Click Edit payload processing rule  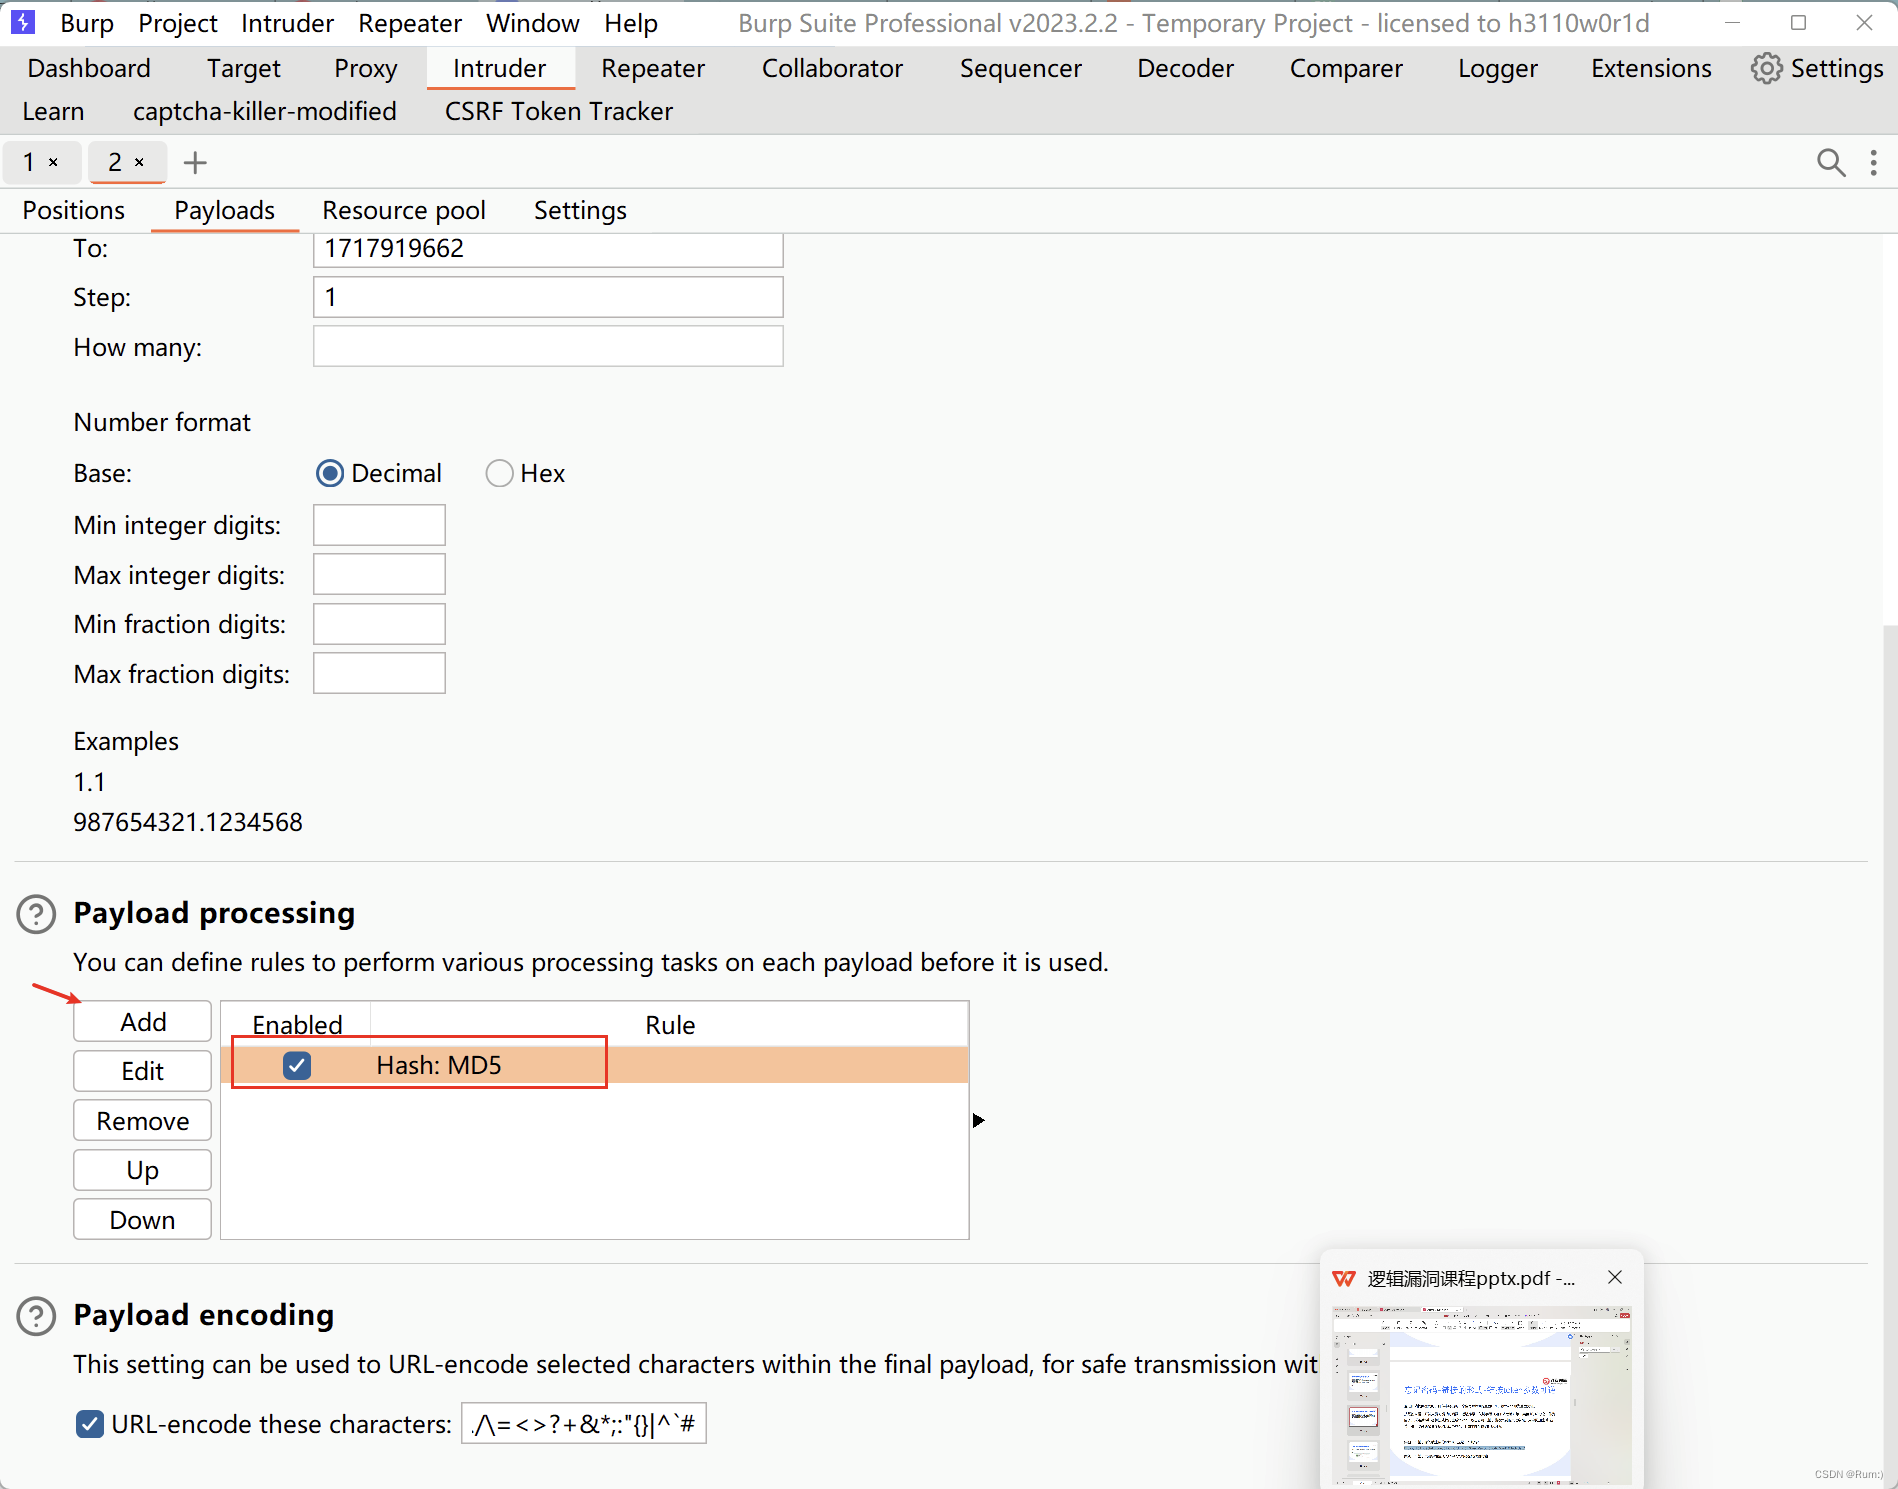142,1071
